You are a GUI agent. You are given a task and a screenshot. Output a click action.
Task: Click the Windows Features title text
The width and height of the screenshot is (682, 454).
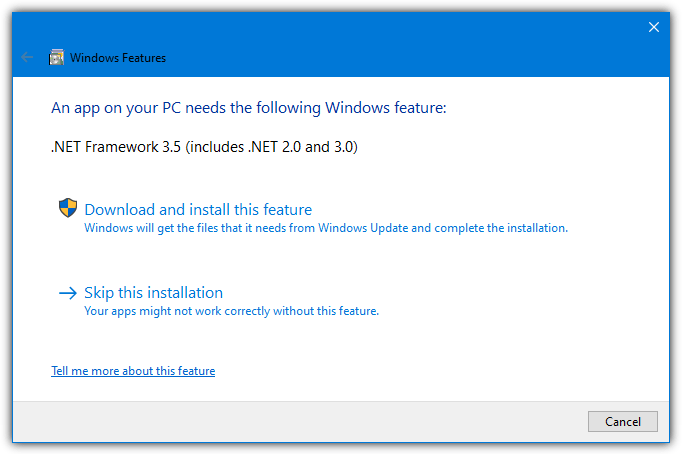118,58
